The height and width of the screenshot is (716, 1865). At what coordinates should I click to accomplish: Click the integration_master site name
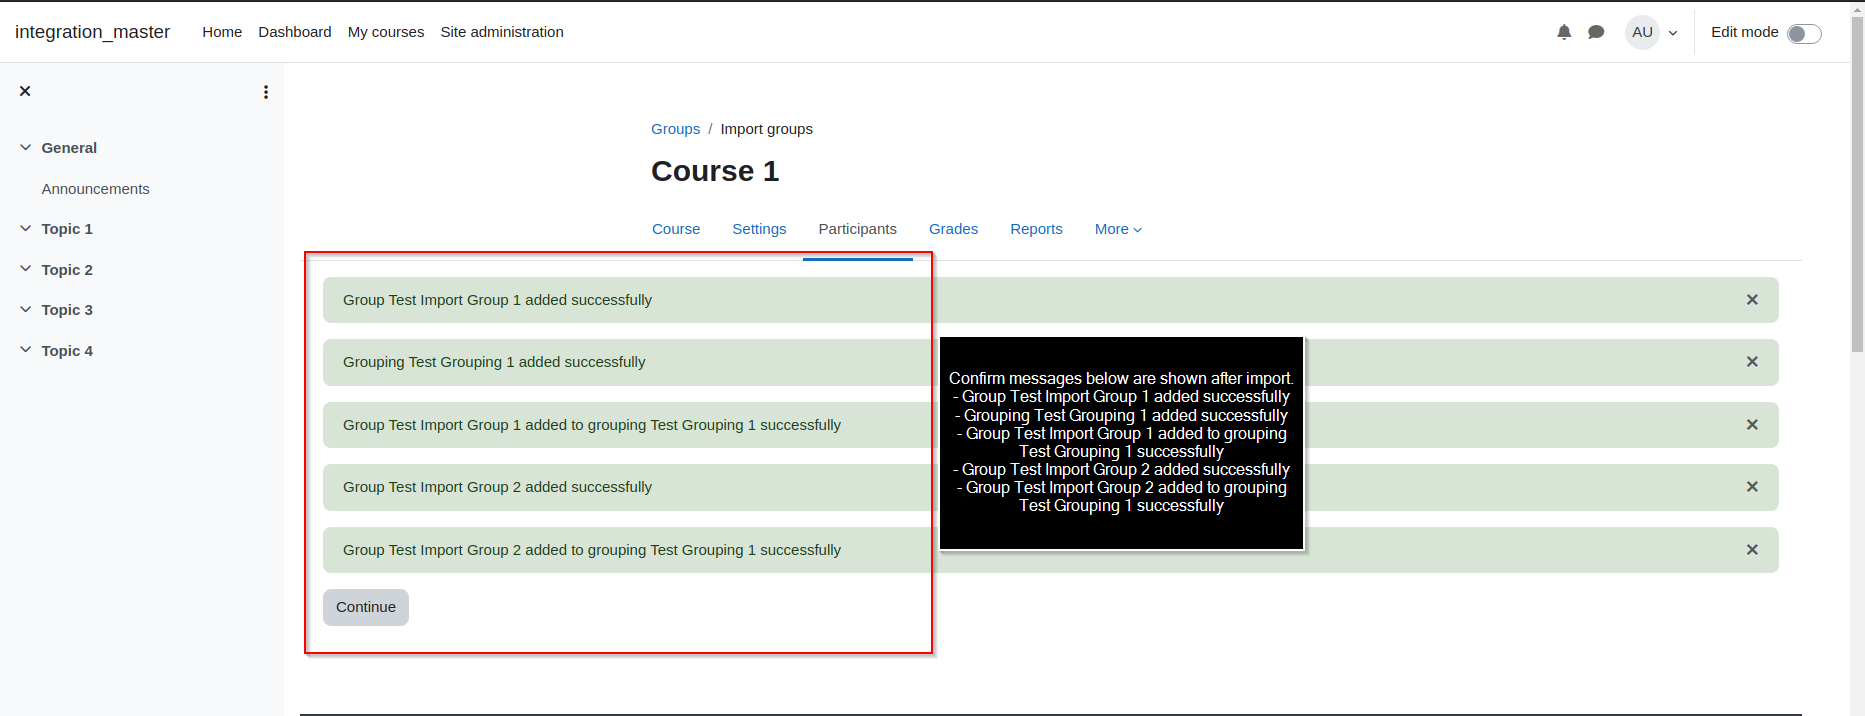point(92,32)
